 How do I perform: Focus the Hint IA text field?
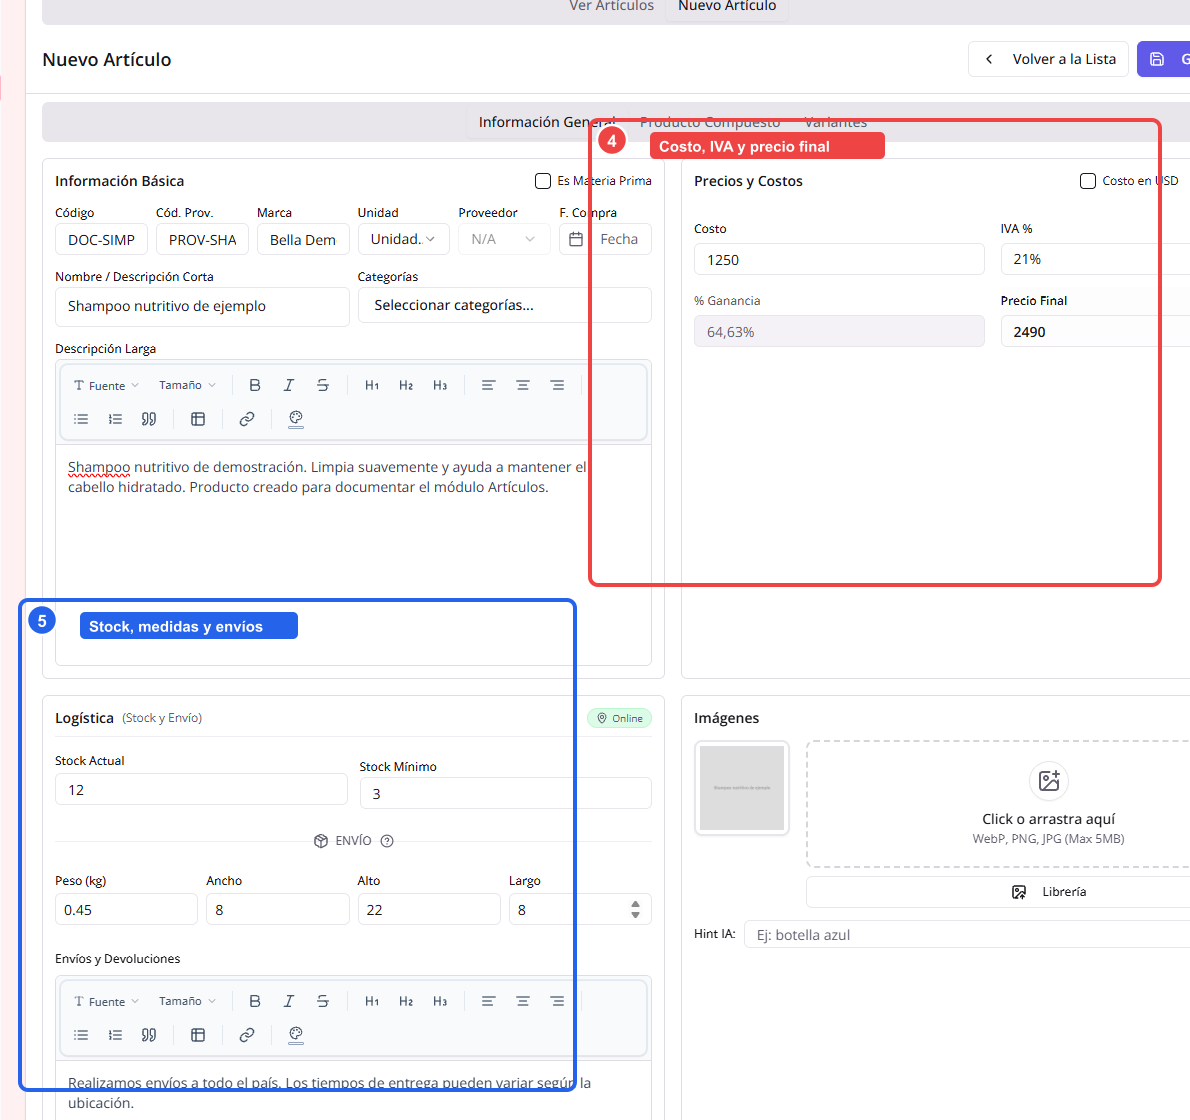[x=968, y=935]
